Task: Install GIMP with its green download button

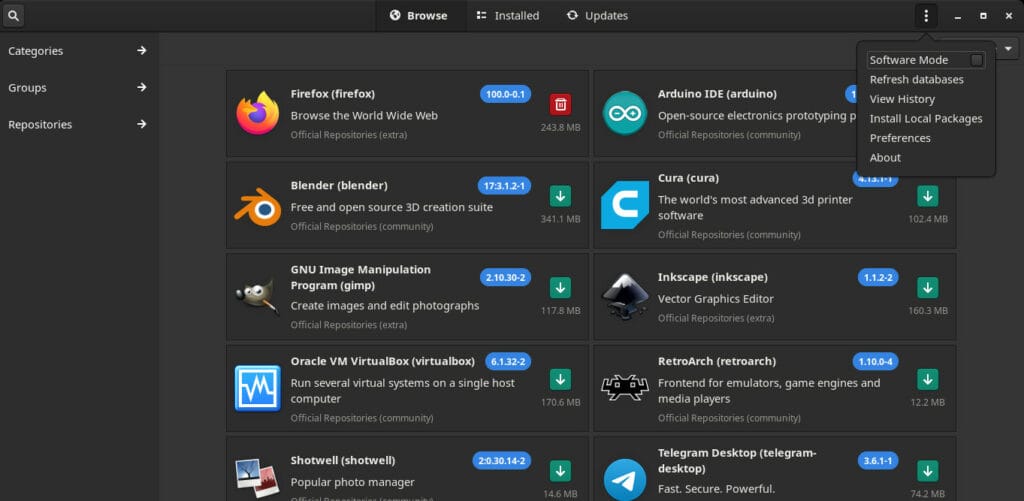Action: 560,287
